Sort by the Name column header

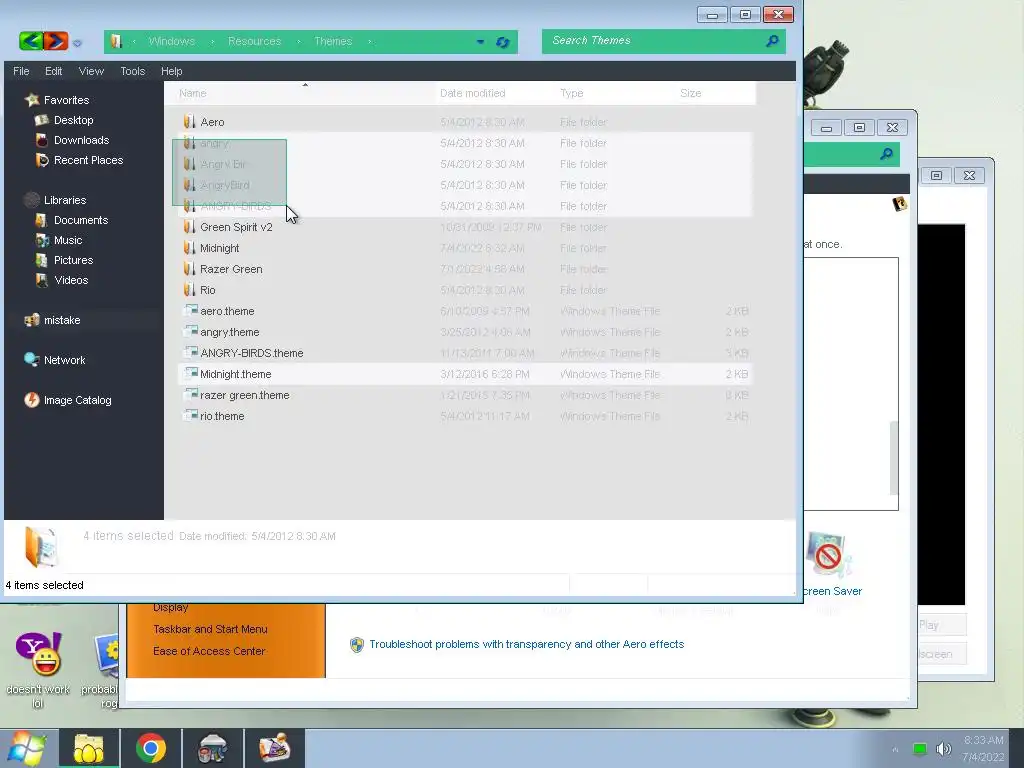tap(304, 93)
